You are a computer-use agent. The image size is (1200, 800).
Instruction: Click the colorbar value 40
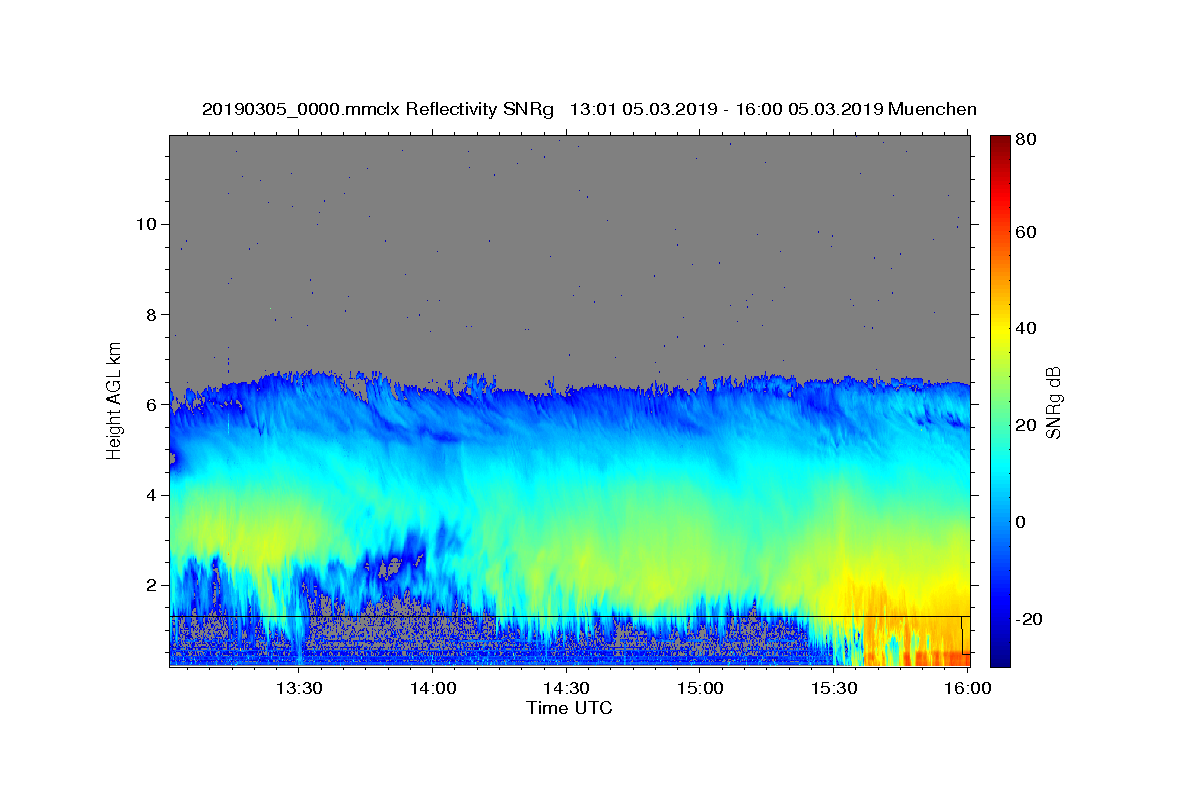[x=1025, y=328]
